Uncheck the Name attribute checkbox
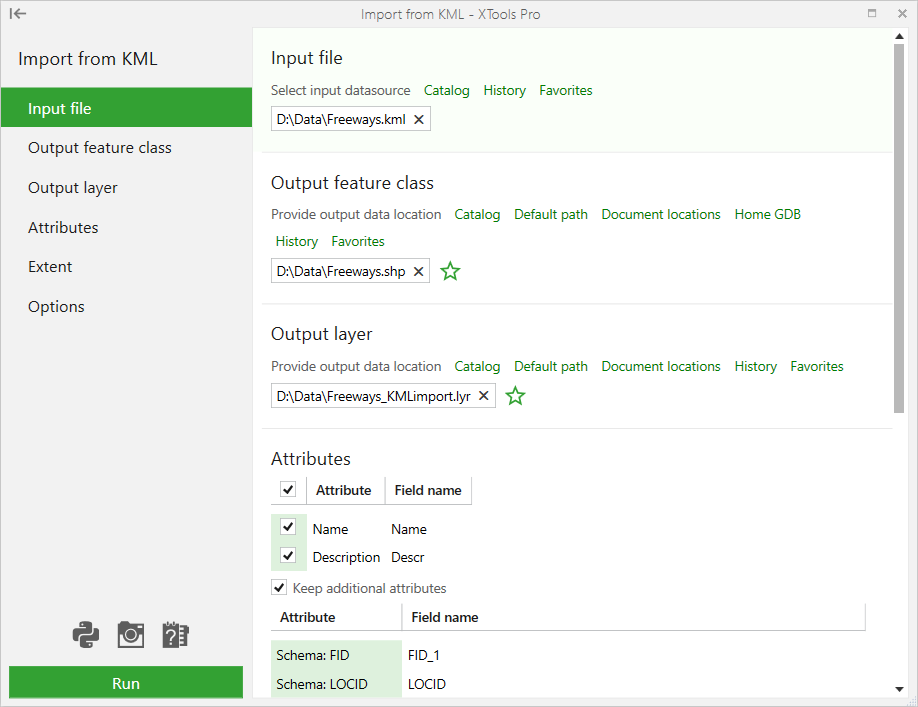Viewport: 918px width, 707px height. pyautogui.click(x=288, y=527)
